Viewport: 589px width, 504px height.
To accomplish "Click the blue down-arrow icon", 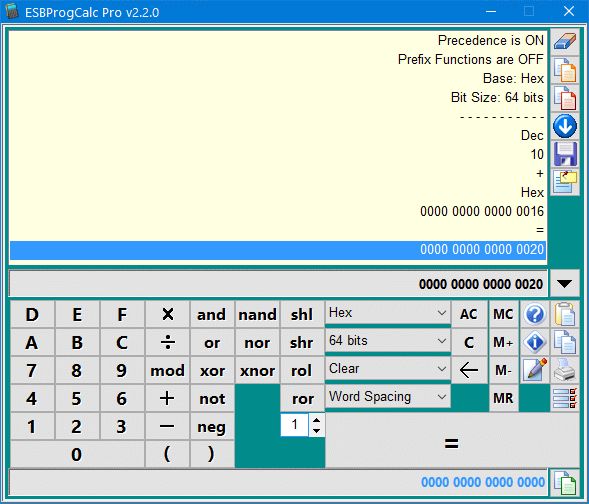I will [x=565, y=126].
